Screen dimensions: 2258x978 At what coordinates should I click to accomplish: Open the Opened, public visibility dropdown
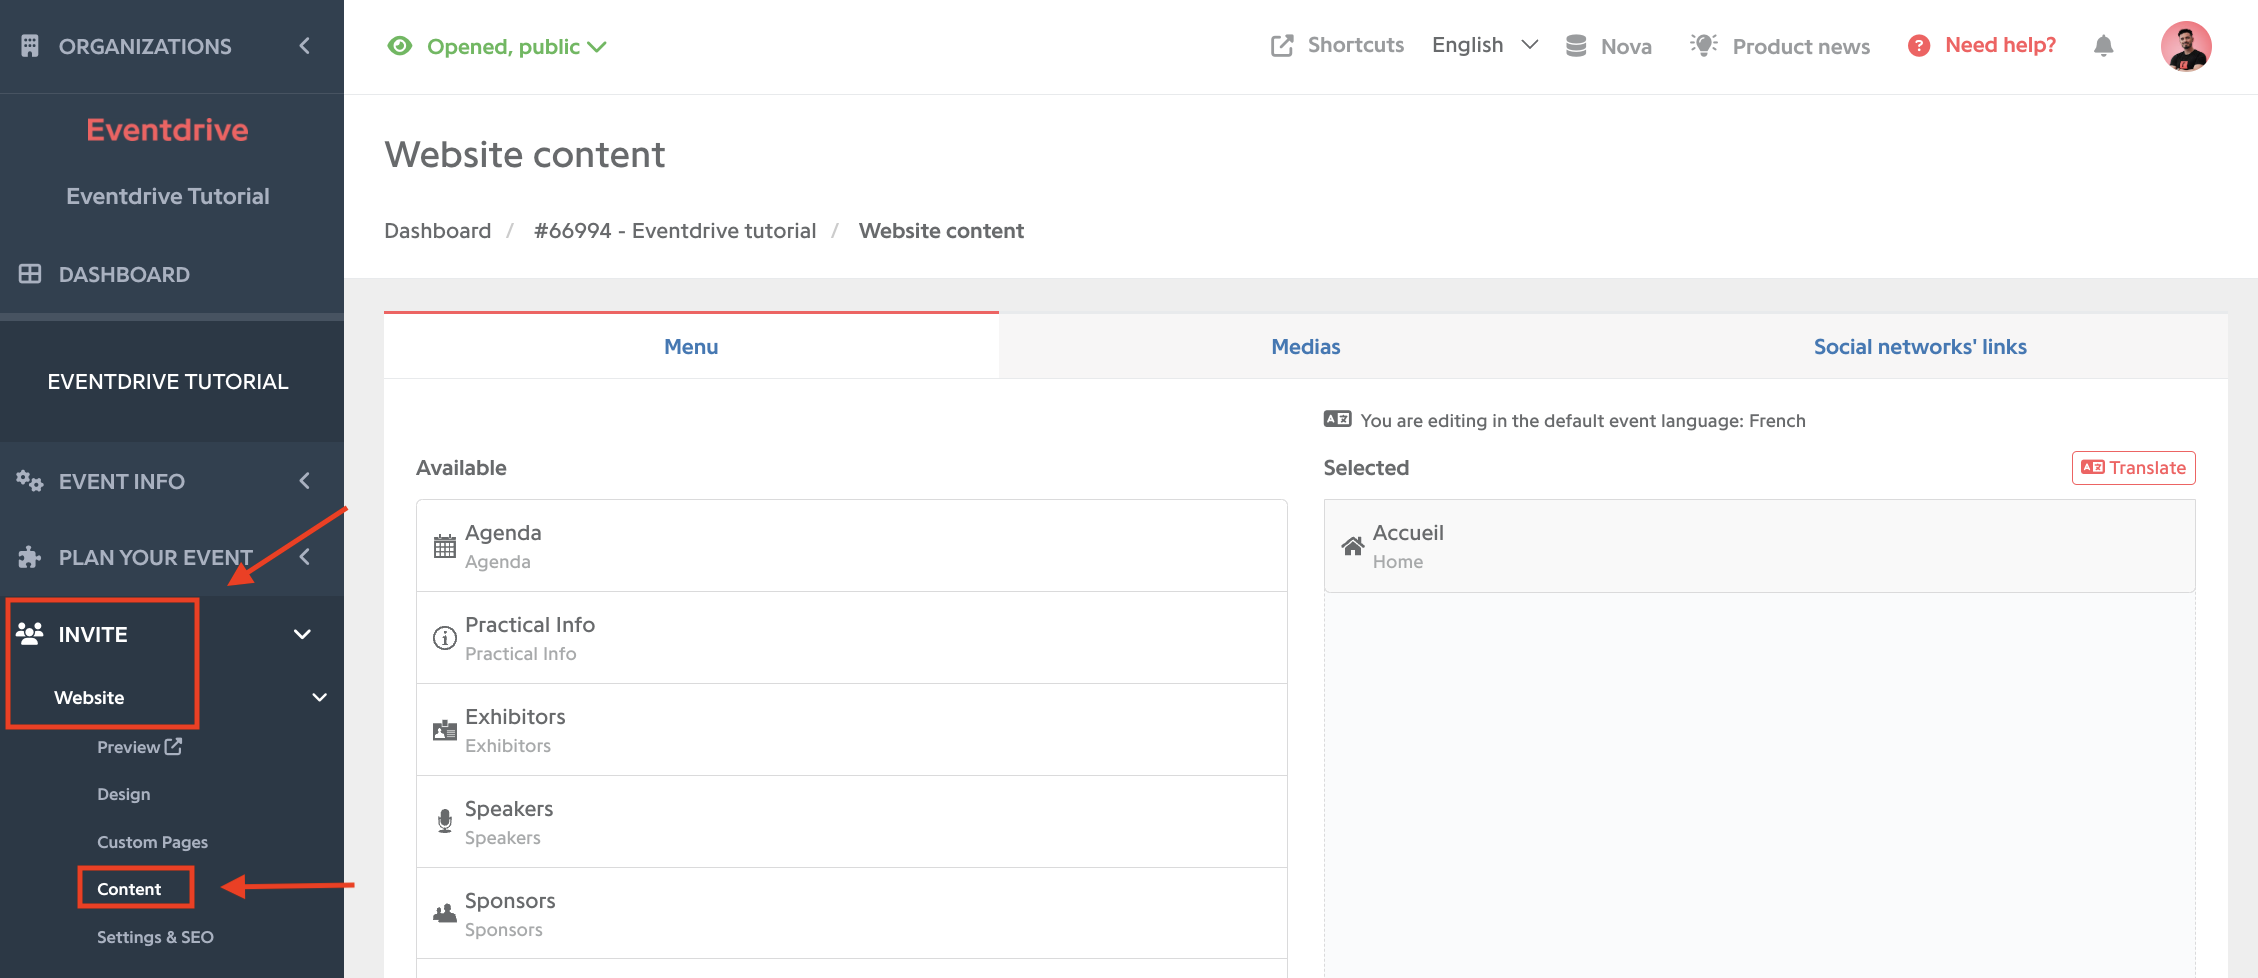point(497,47)
